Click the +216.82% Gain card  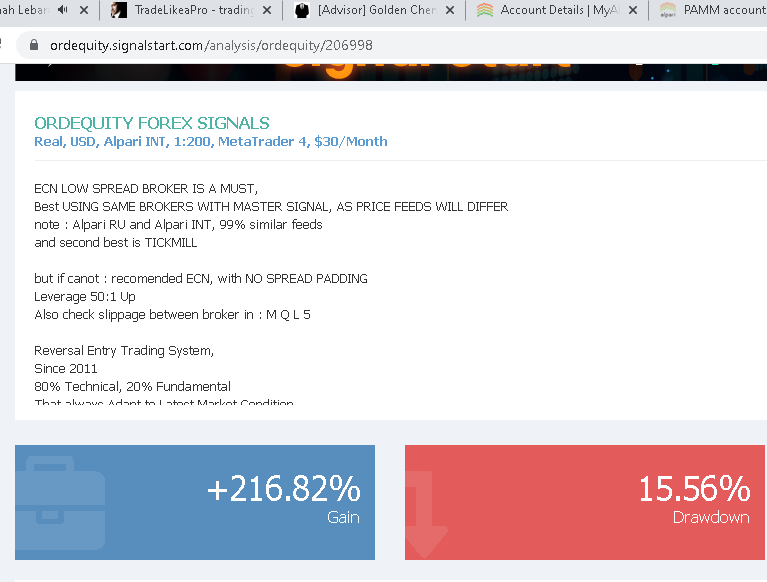point(195,502)
